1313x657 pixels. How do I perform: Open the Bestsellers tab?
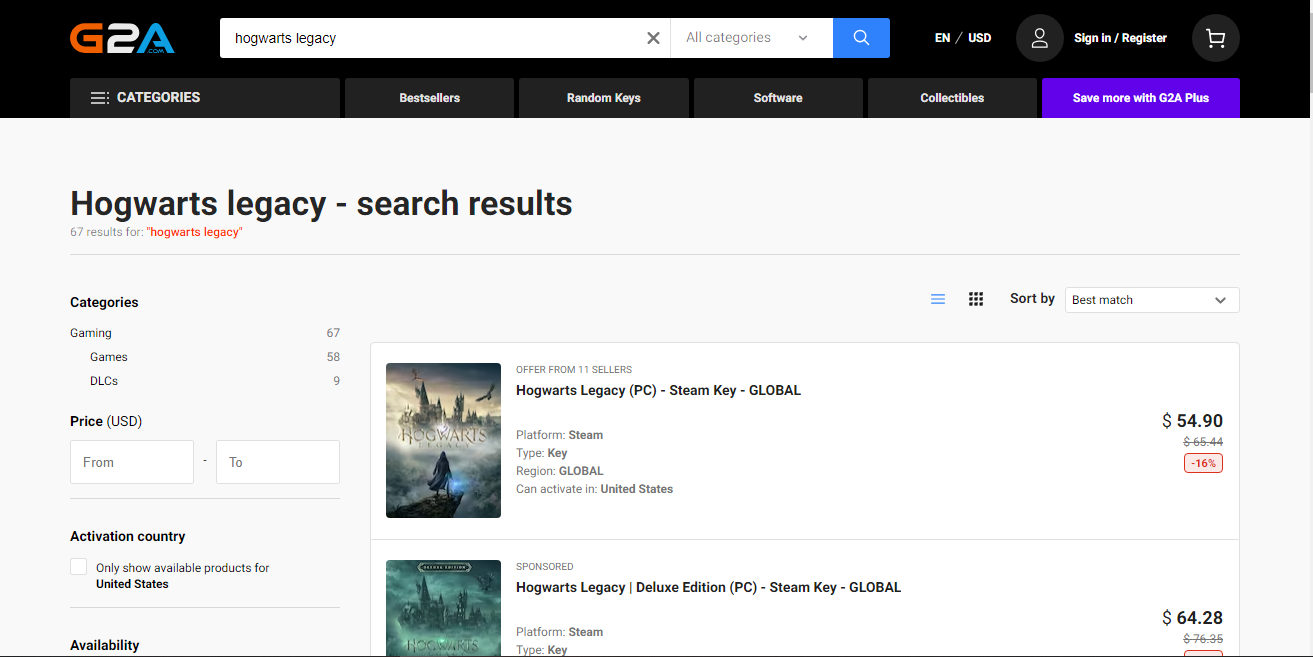429,98
